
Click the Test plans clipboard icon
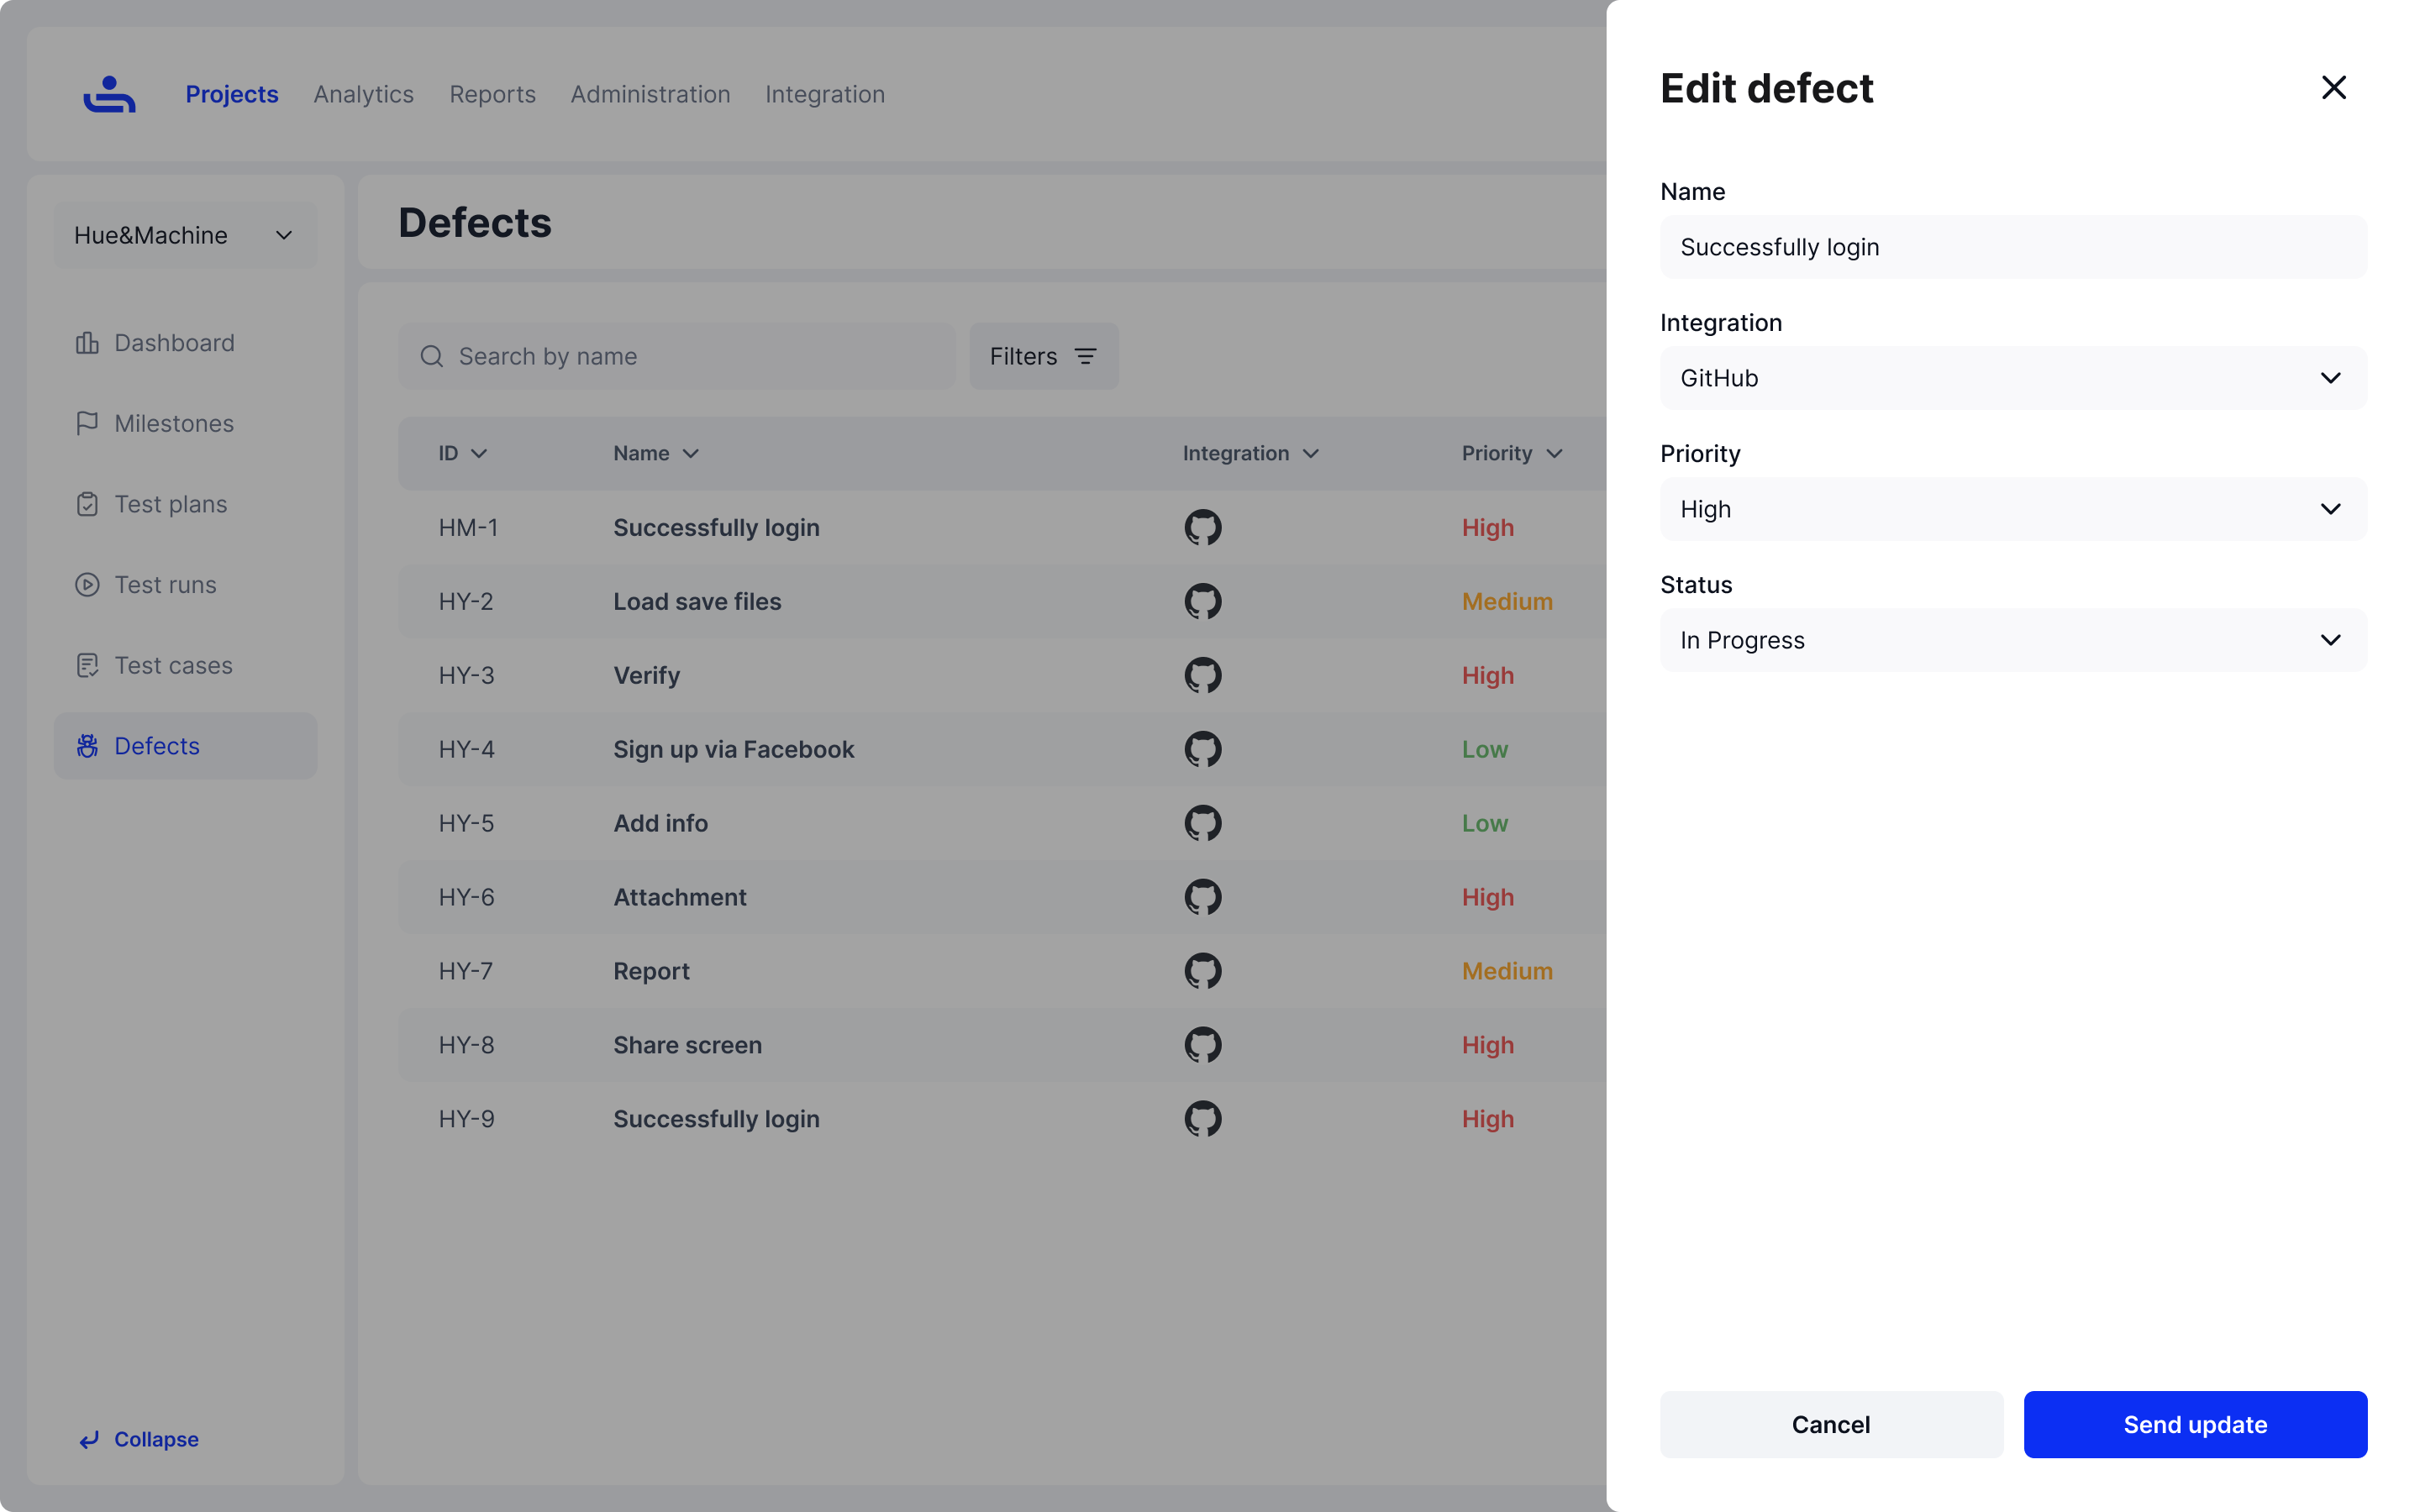87,504
